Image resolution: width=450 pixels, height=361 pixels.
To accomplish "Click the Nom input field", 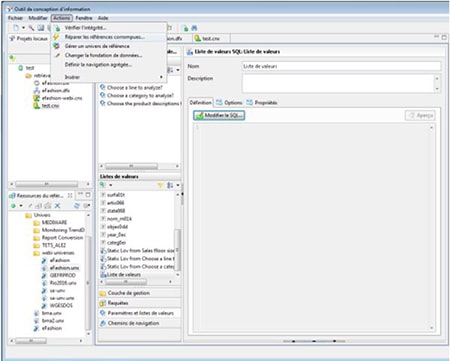I will coord(341,66).
